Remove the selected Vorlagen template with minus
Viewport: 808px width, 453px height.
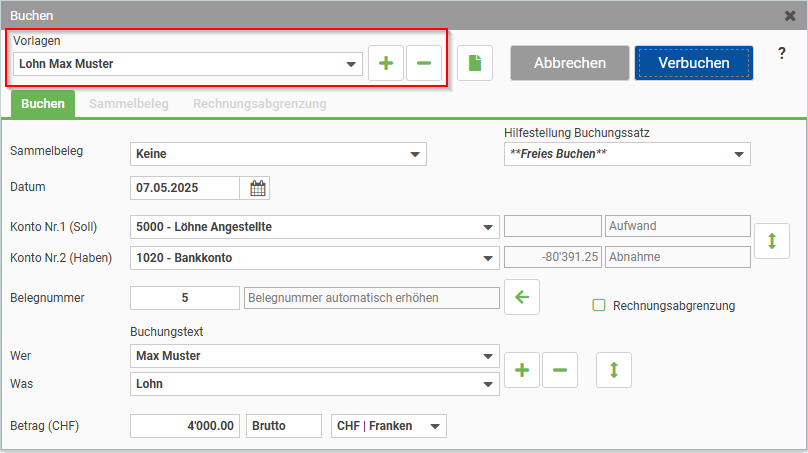[x=423, y=63]
